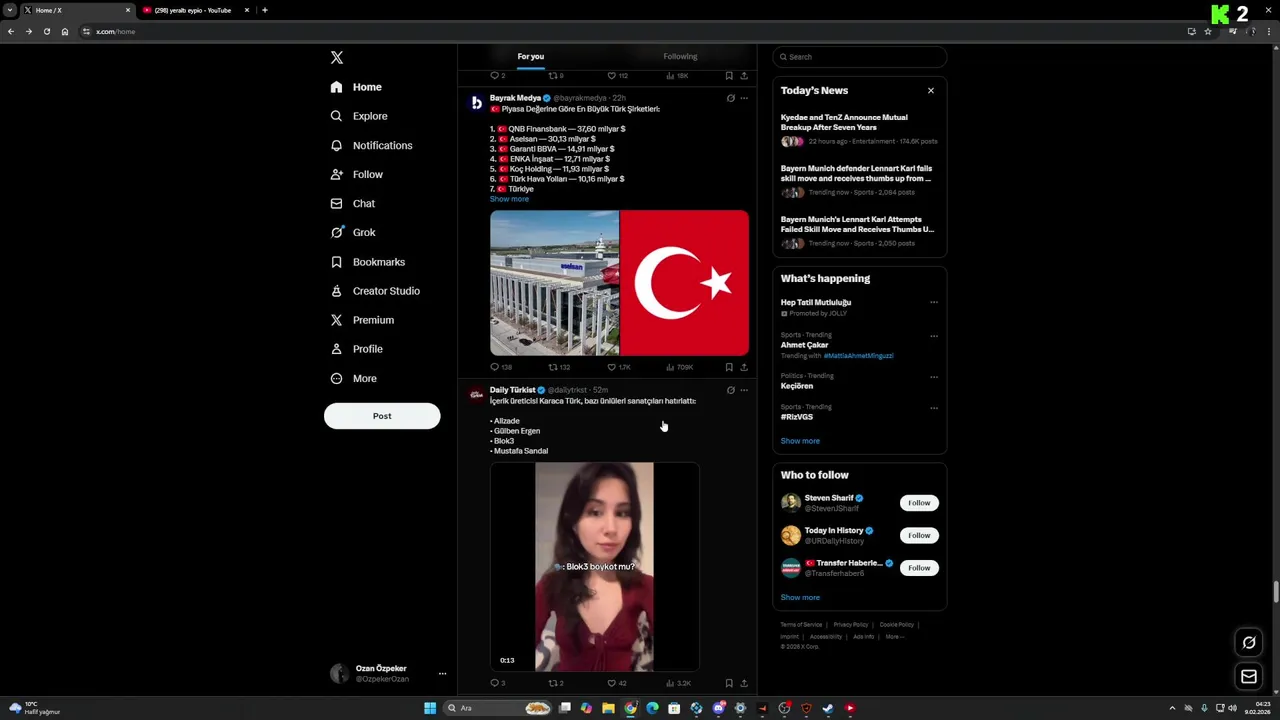Reload the page in browser toolbar

[x=46, y=31]
